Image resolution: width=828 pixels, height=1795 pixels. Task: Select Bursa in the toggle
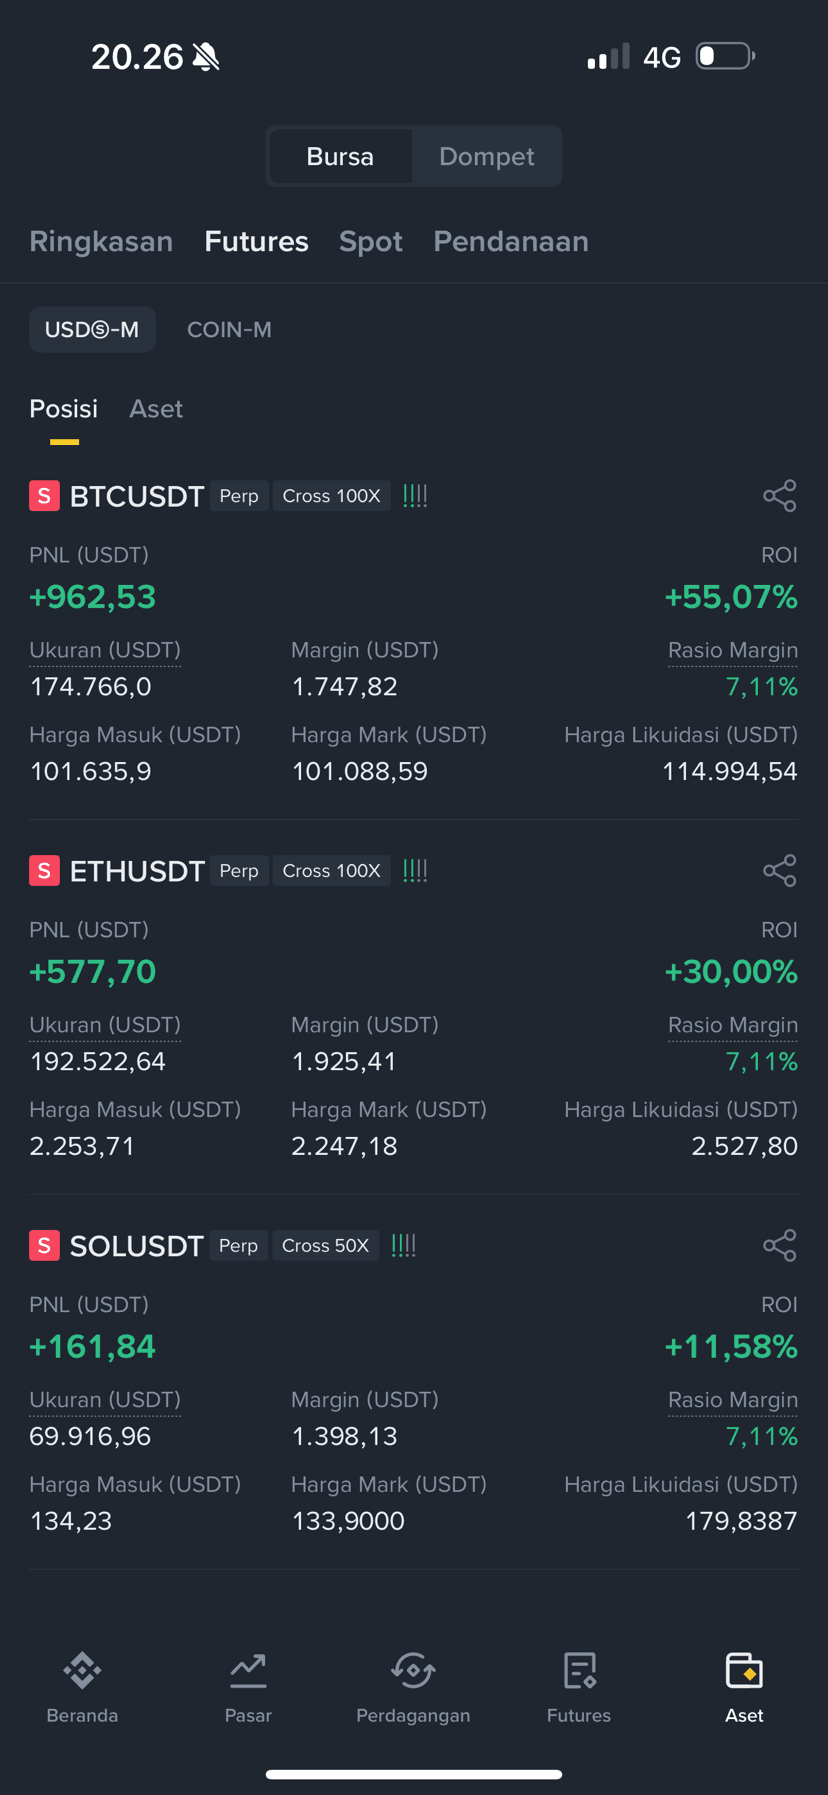(340, 157)
